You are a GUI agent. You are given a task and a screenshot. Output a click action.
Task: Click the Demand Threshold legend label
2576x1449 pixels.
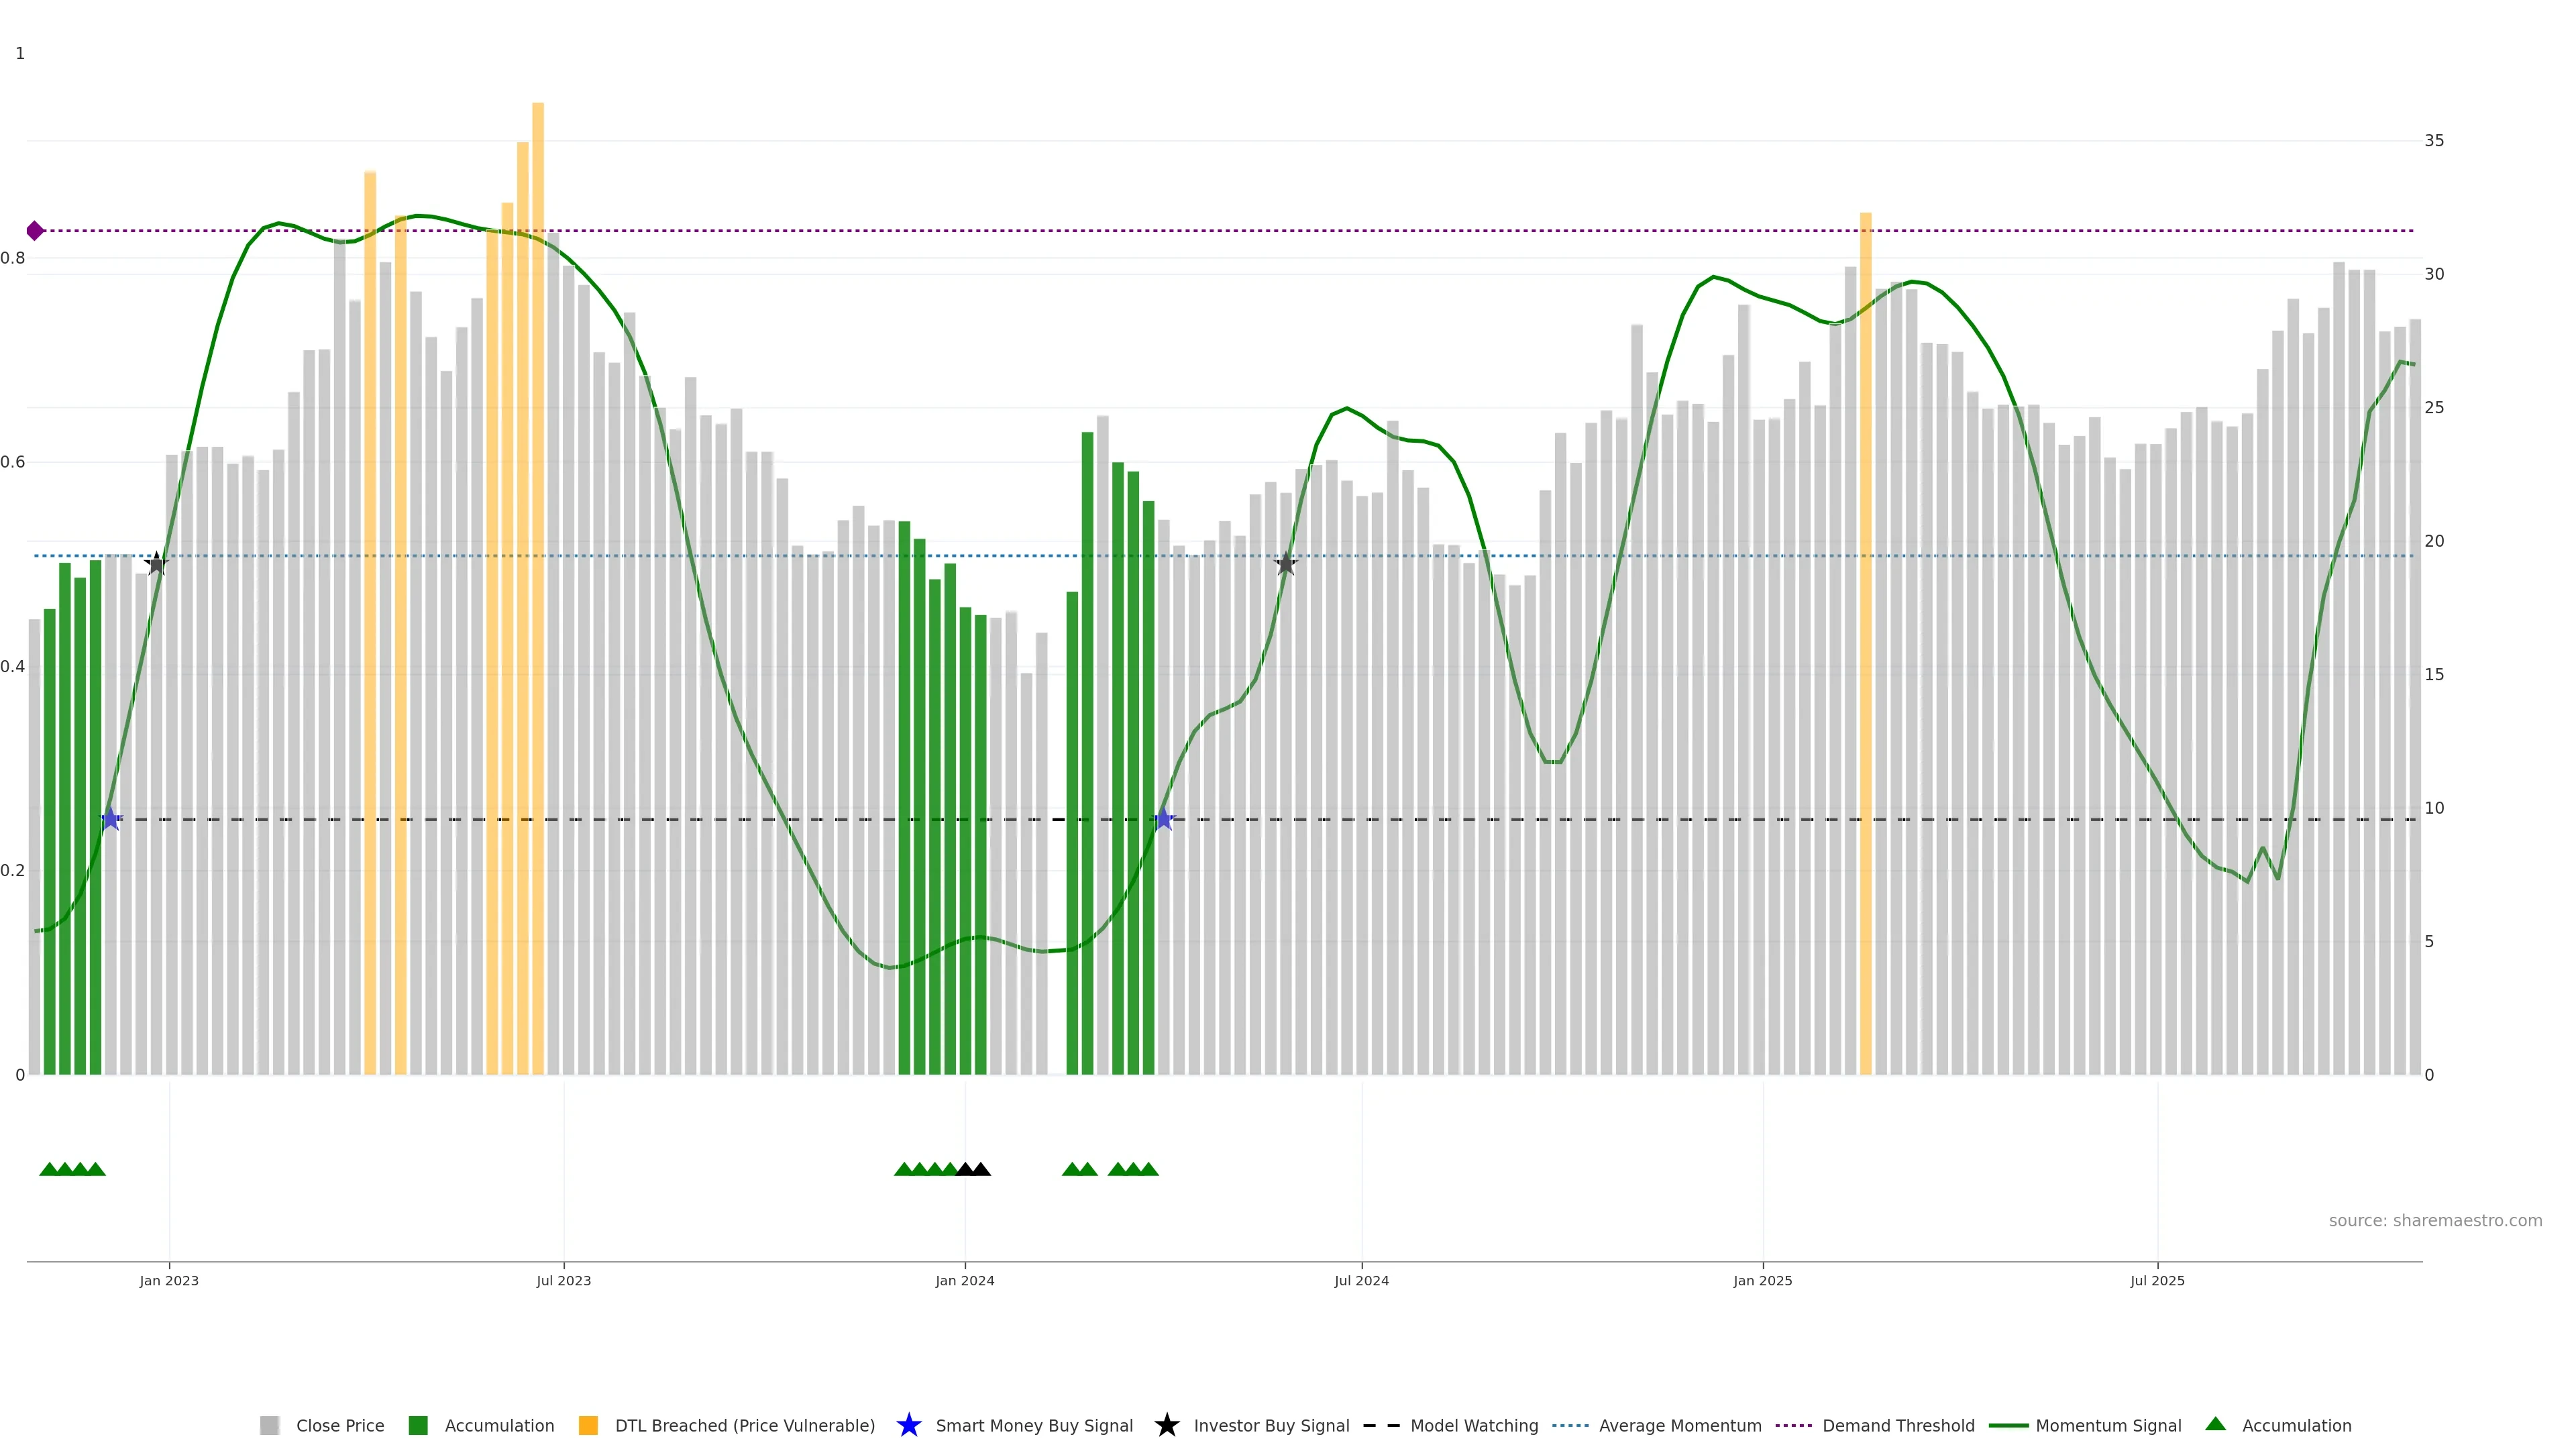(x=1898, y=1425)
